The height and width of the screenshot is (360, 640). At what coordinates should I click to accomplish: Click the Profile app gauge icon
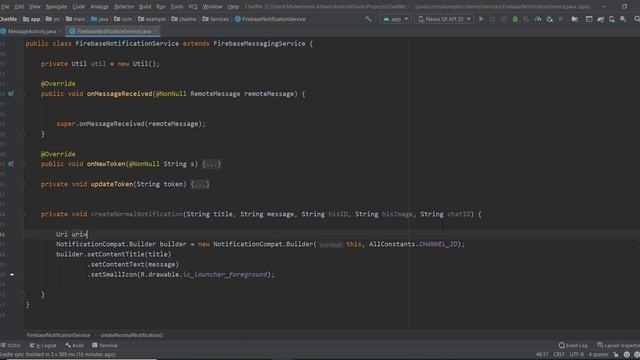[x=538, y=19]
